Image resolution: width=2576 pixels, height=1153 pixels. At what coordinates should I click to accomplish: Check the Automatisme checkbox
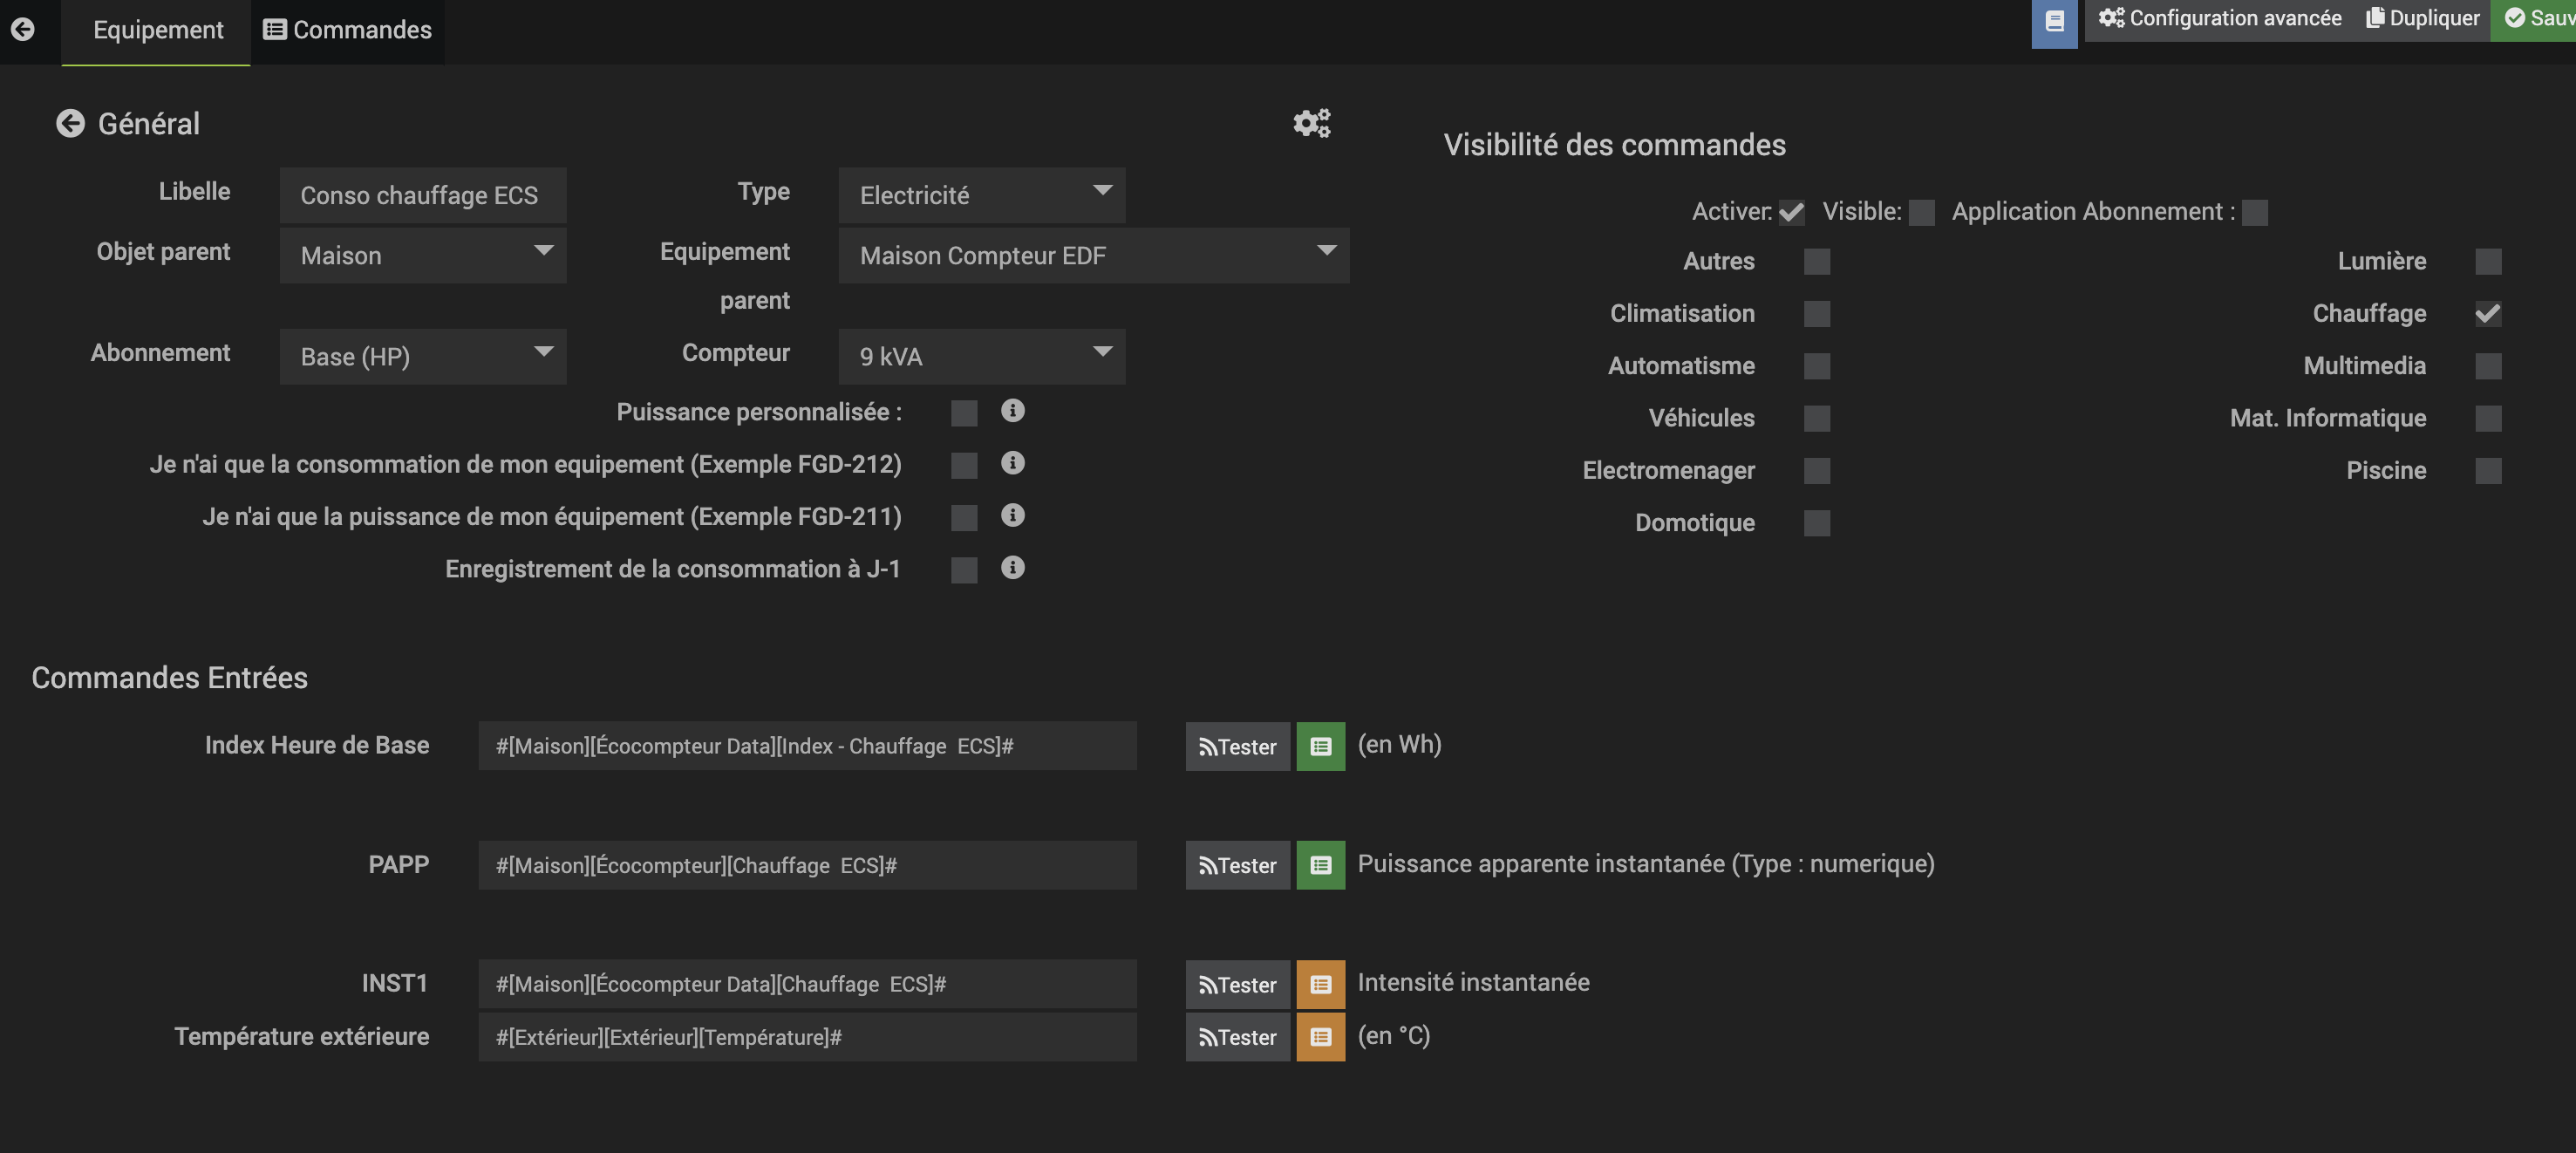[x=1817, y=366]
